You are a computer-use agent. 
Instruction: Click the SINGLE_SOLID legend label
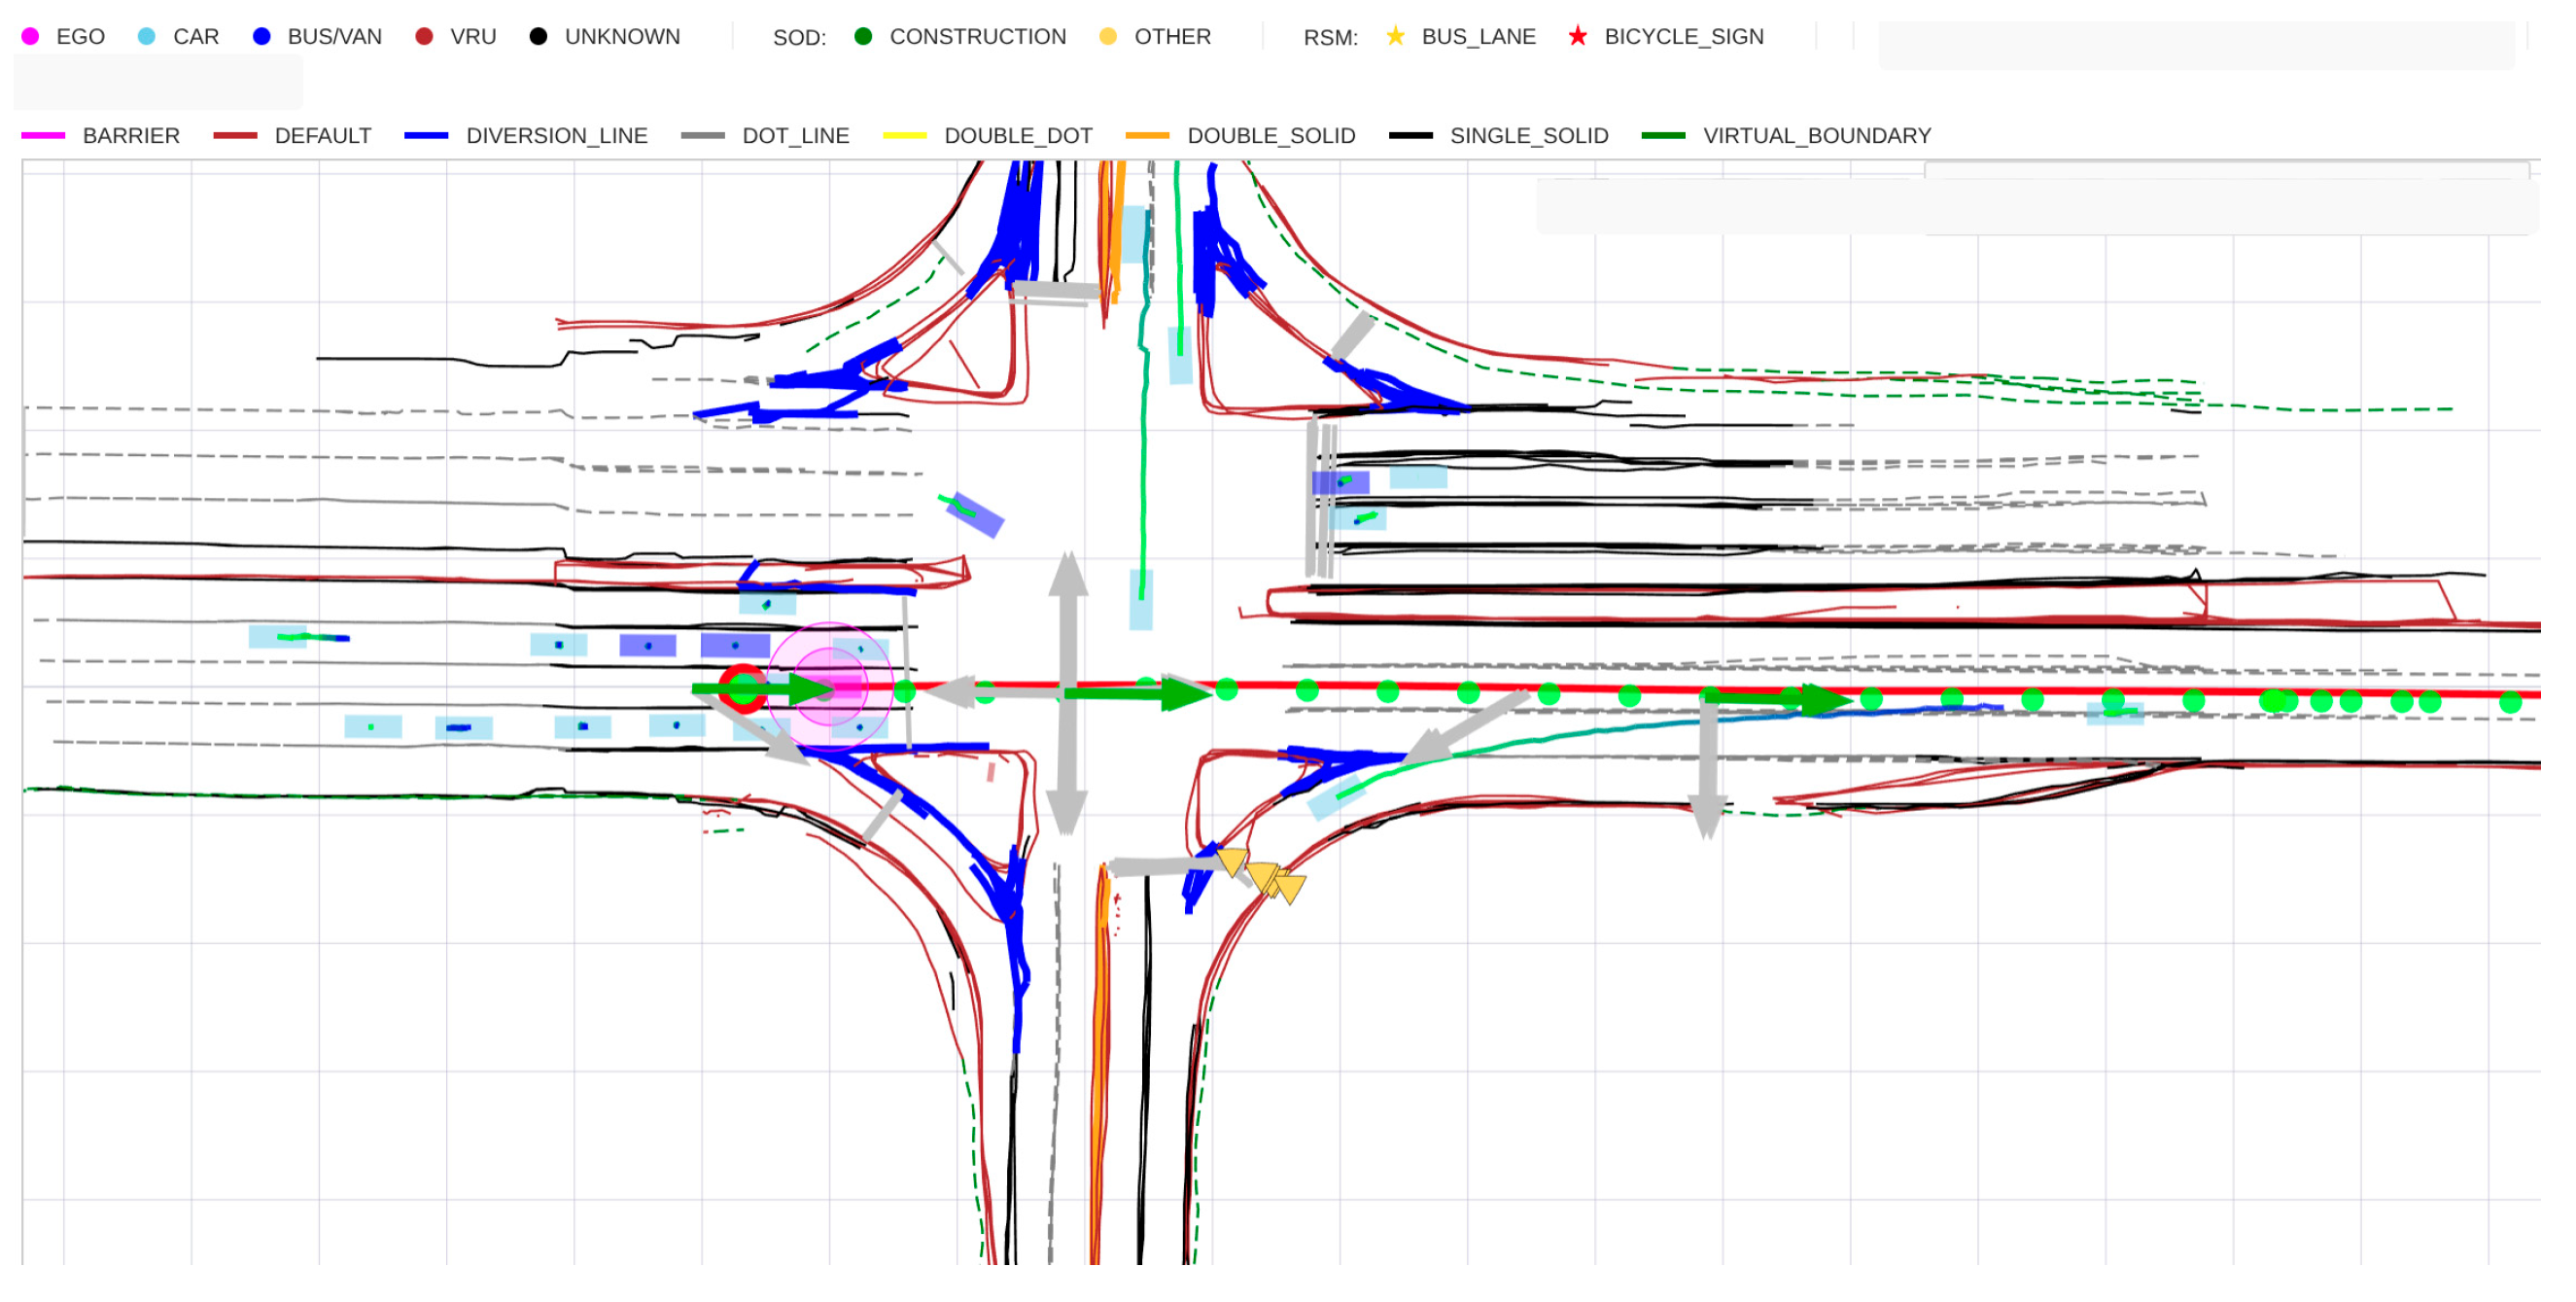click(1528, 136)
